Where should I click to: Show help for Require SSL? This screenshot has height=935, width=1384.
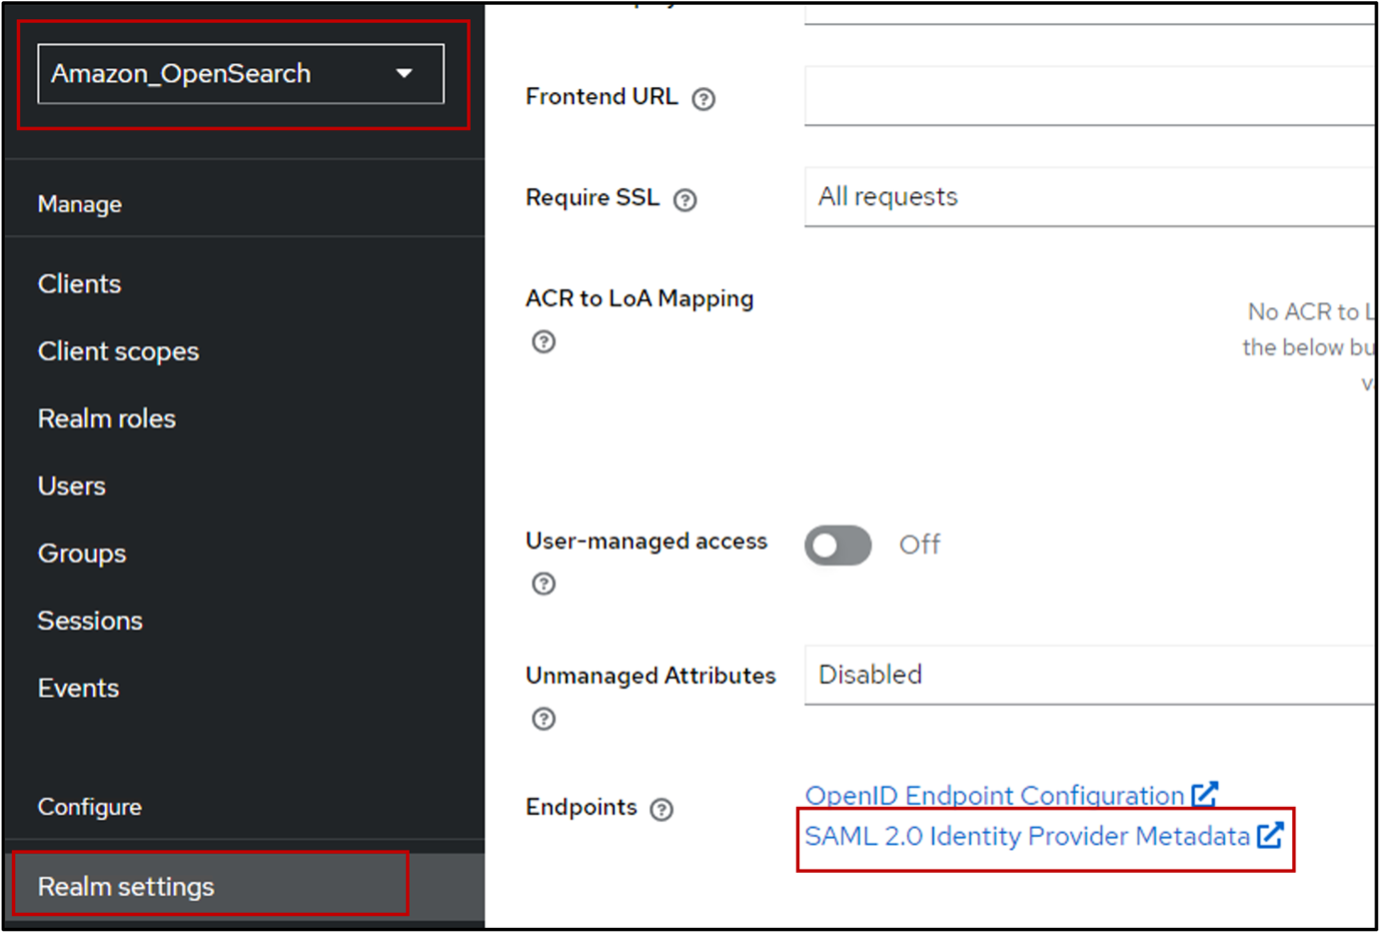[685, 200]
